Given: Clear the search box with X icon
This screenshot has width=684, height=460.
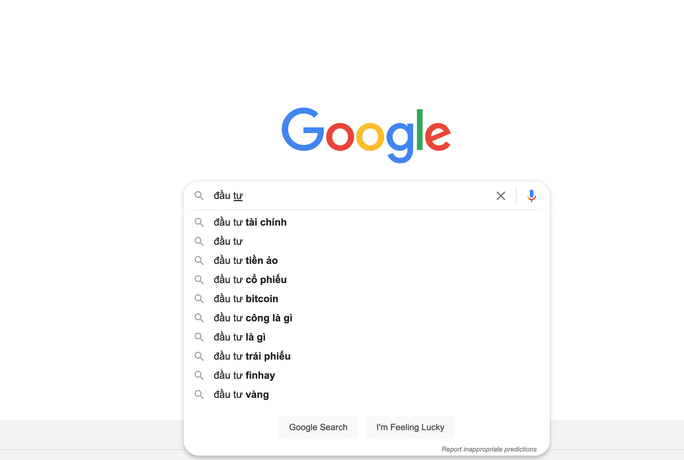Looking at the screenshot, I should pos(501,196).
